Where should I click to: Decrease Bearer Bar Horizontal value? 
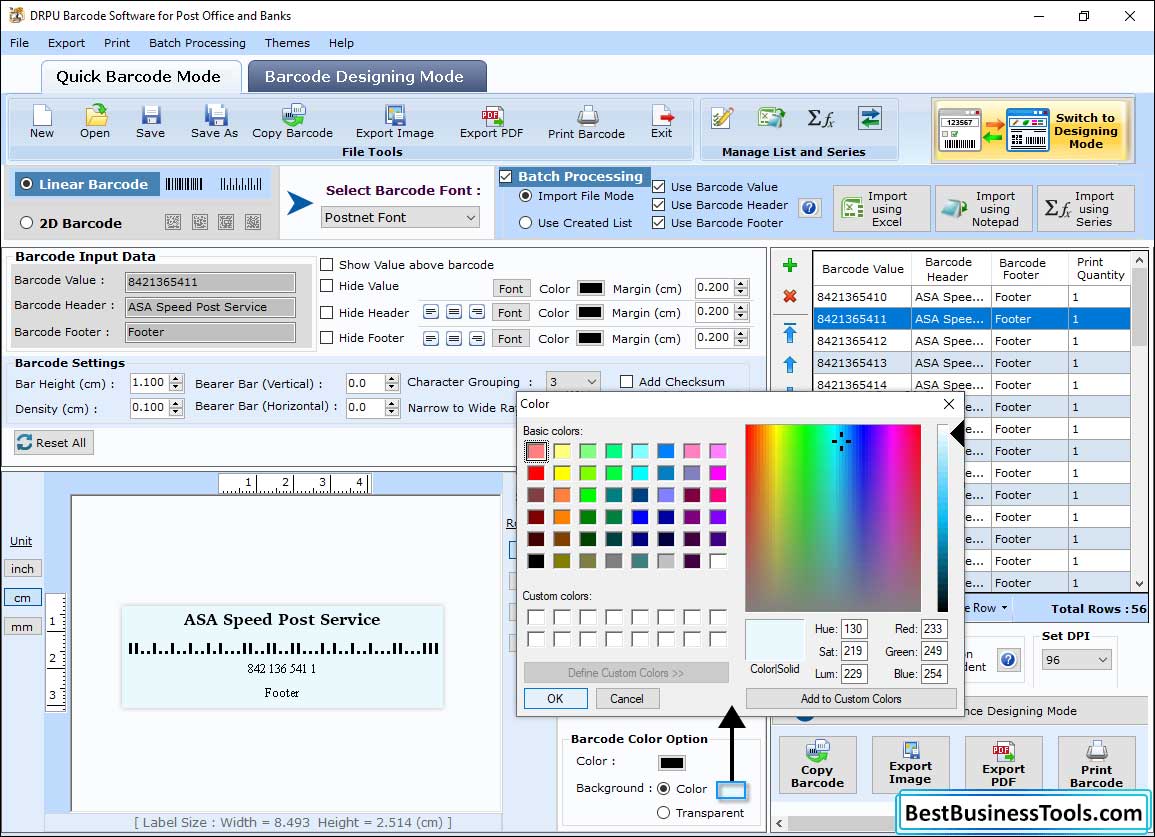coord(392,412)
